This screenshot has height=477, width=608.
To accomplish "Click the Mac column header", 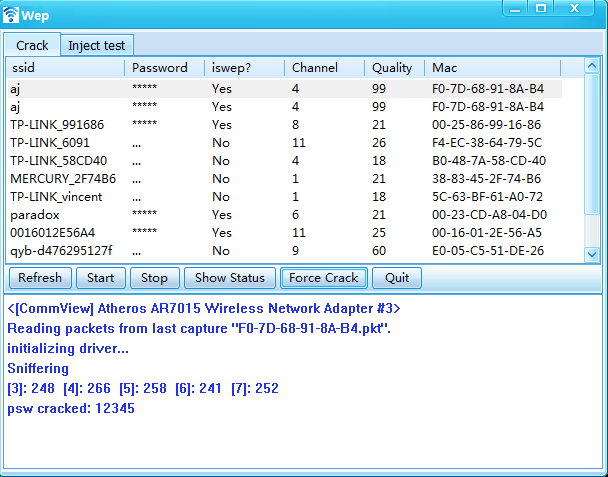I will (492, 68).
